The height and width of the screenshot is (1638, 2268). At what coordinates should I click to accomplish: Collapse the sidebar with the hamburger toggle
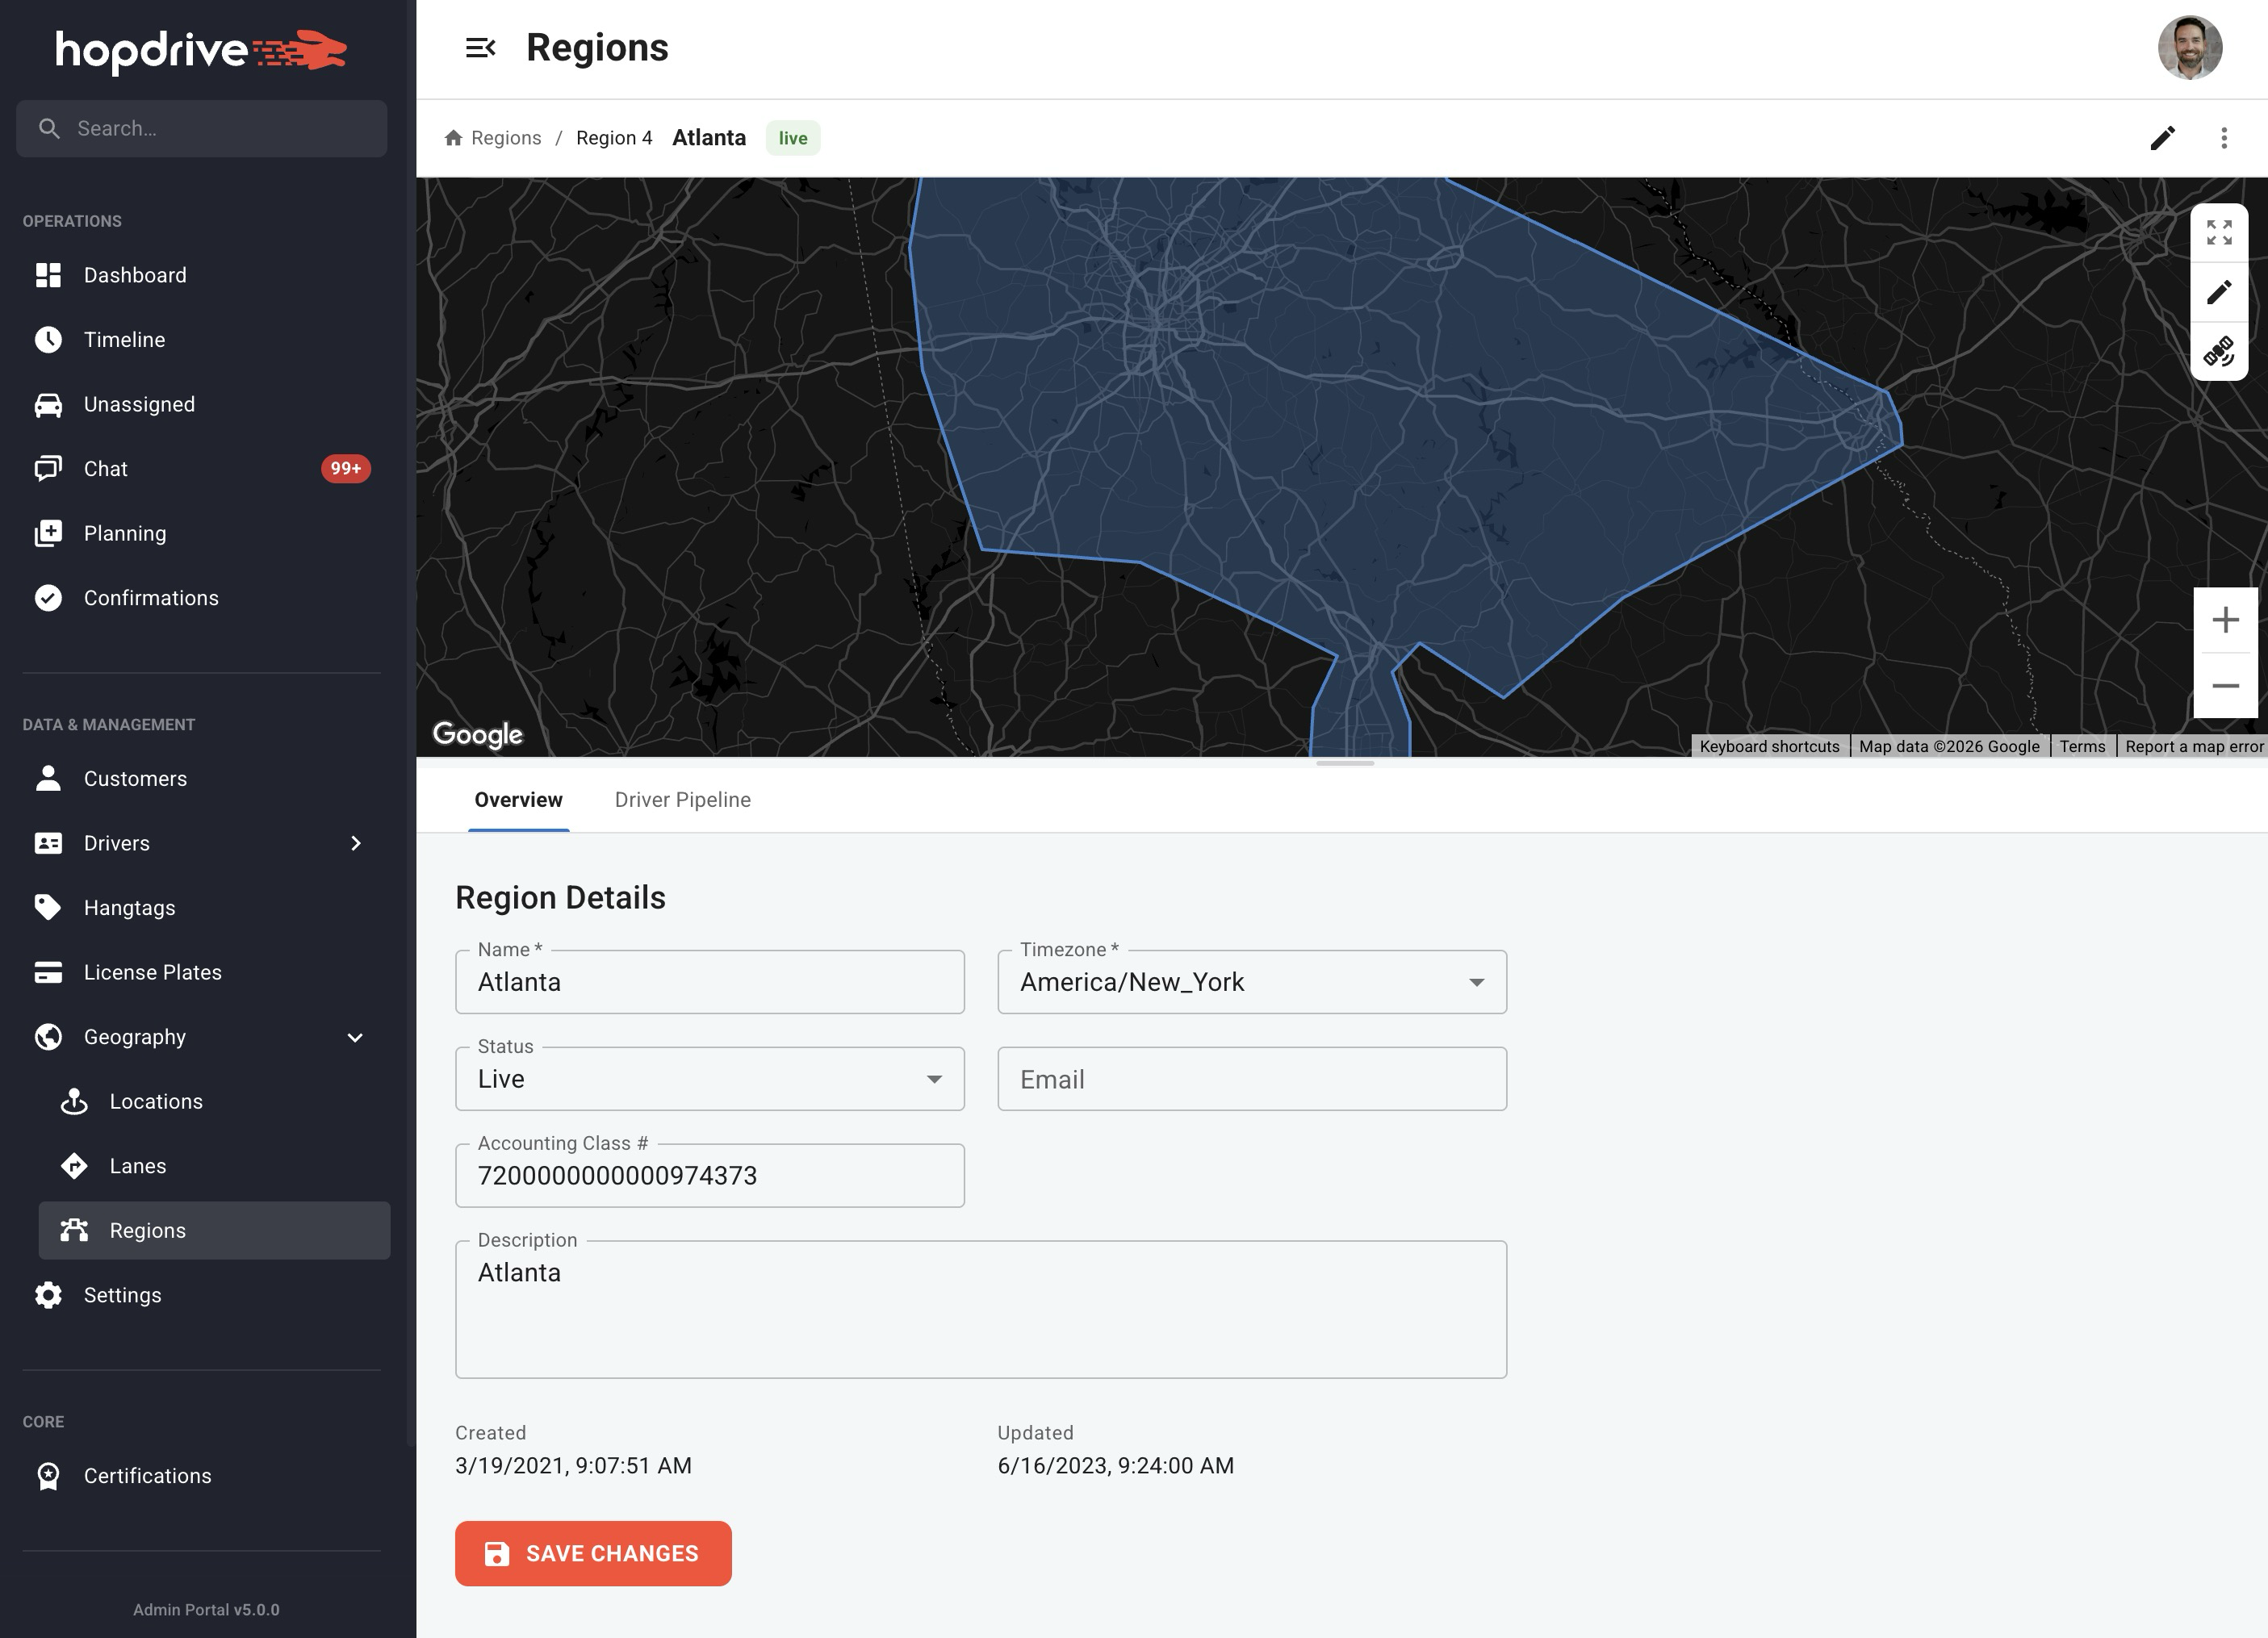tap(482, 47)
